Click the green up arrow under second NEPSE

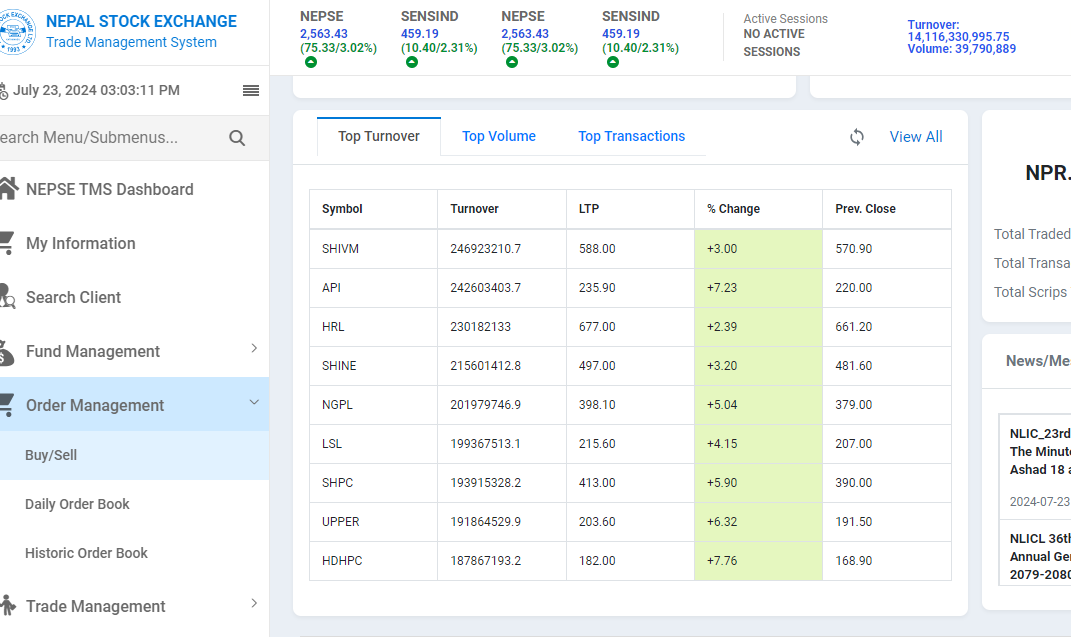pos(512,62)
